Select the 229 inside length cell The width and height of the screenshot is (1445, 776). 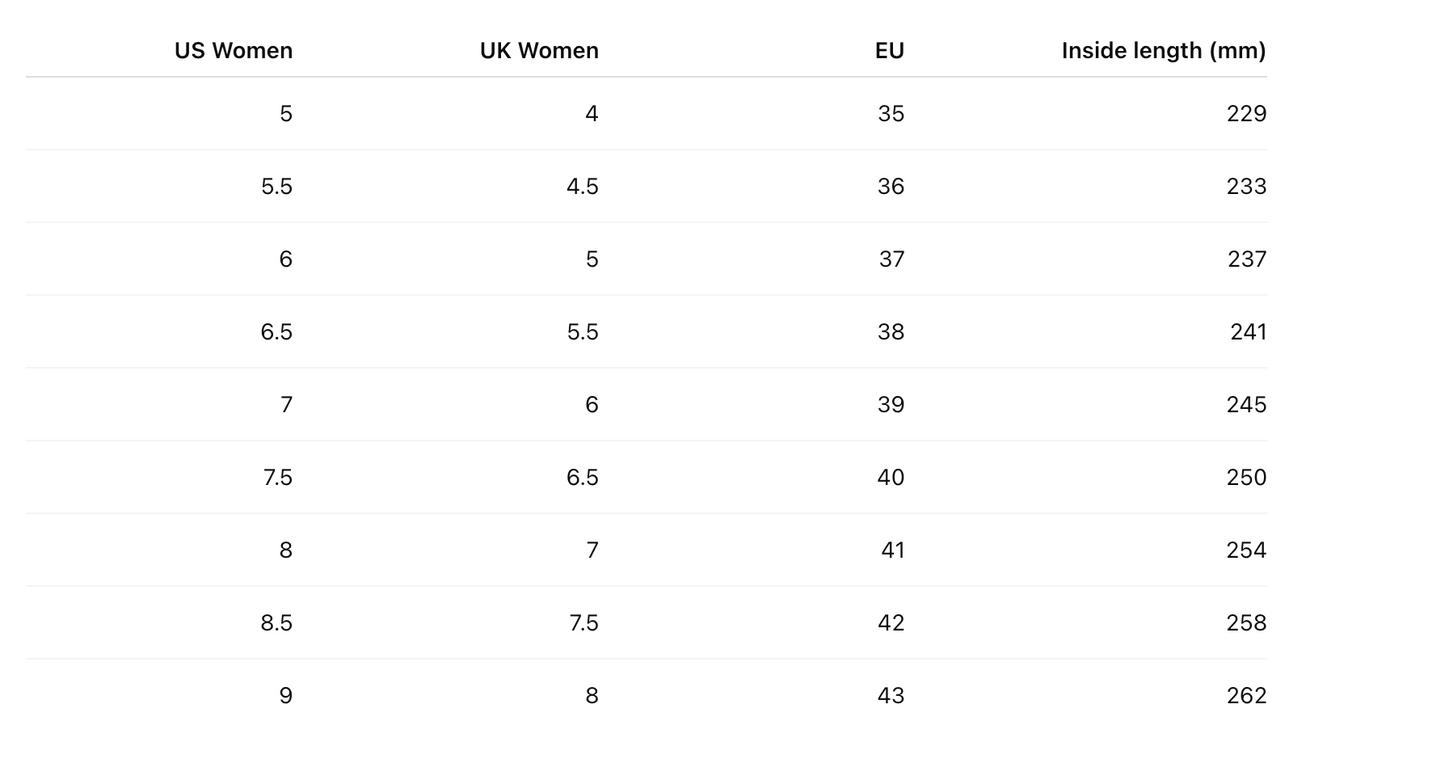pos(1246,114)
